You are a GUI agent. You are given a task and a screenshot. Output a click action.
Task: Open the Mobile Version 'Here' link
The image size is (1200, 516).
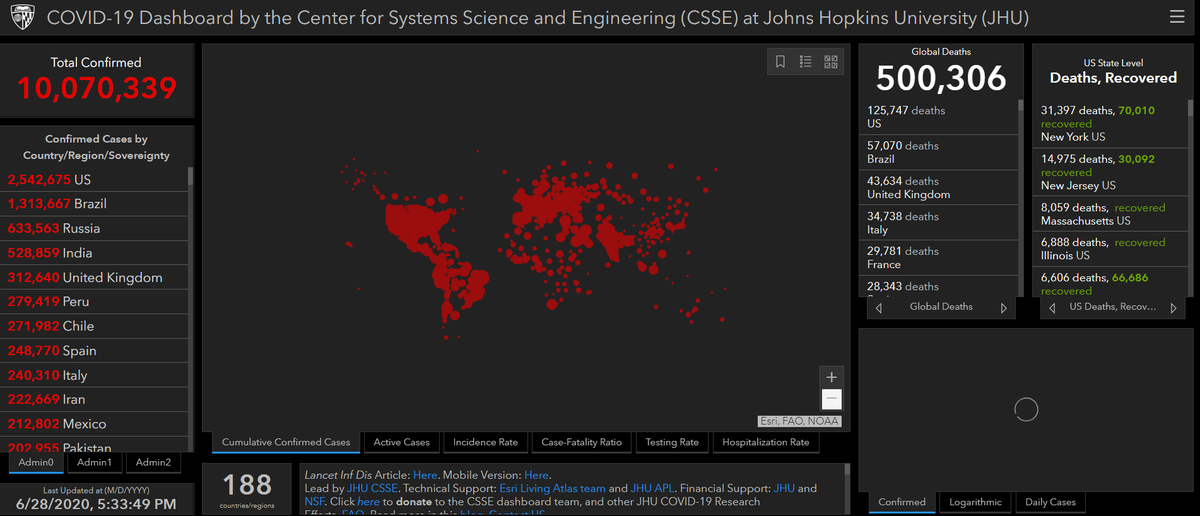[x=537, y=475]
